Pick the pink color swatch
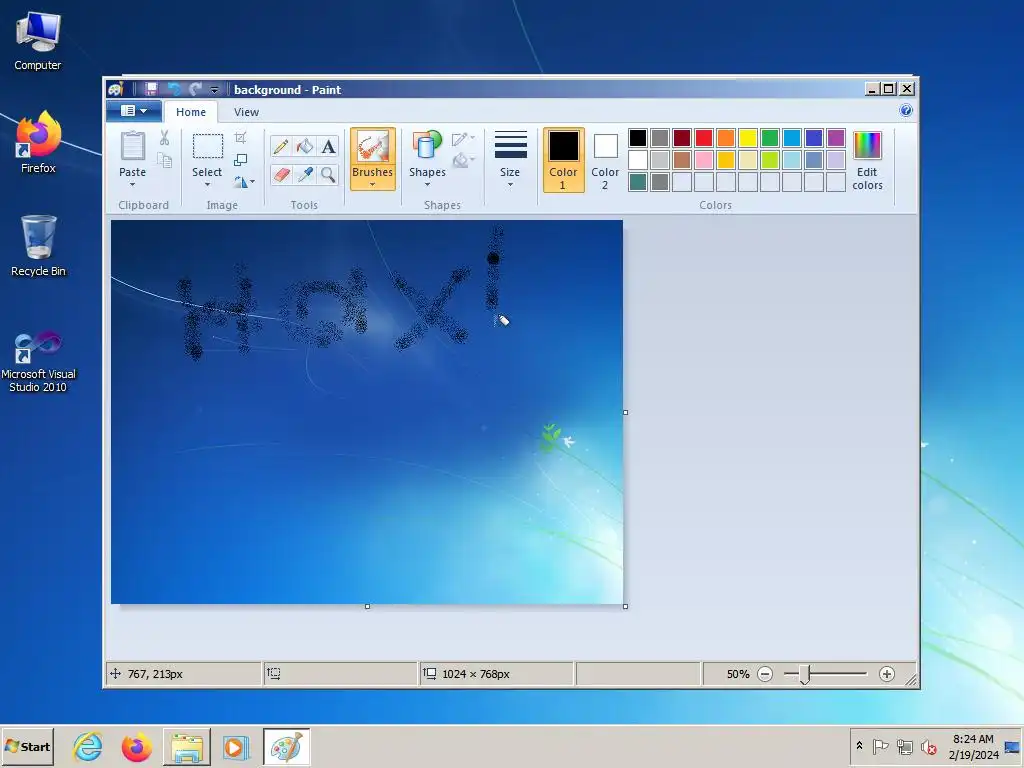Viewport: 1024px width, 768px height. [x=703, y=160]
